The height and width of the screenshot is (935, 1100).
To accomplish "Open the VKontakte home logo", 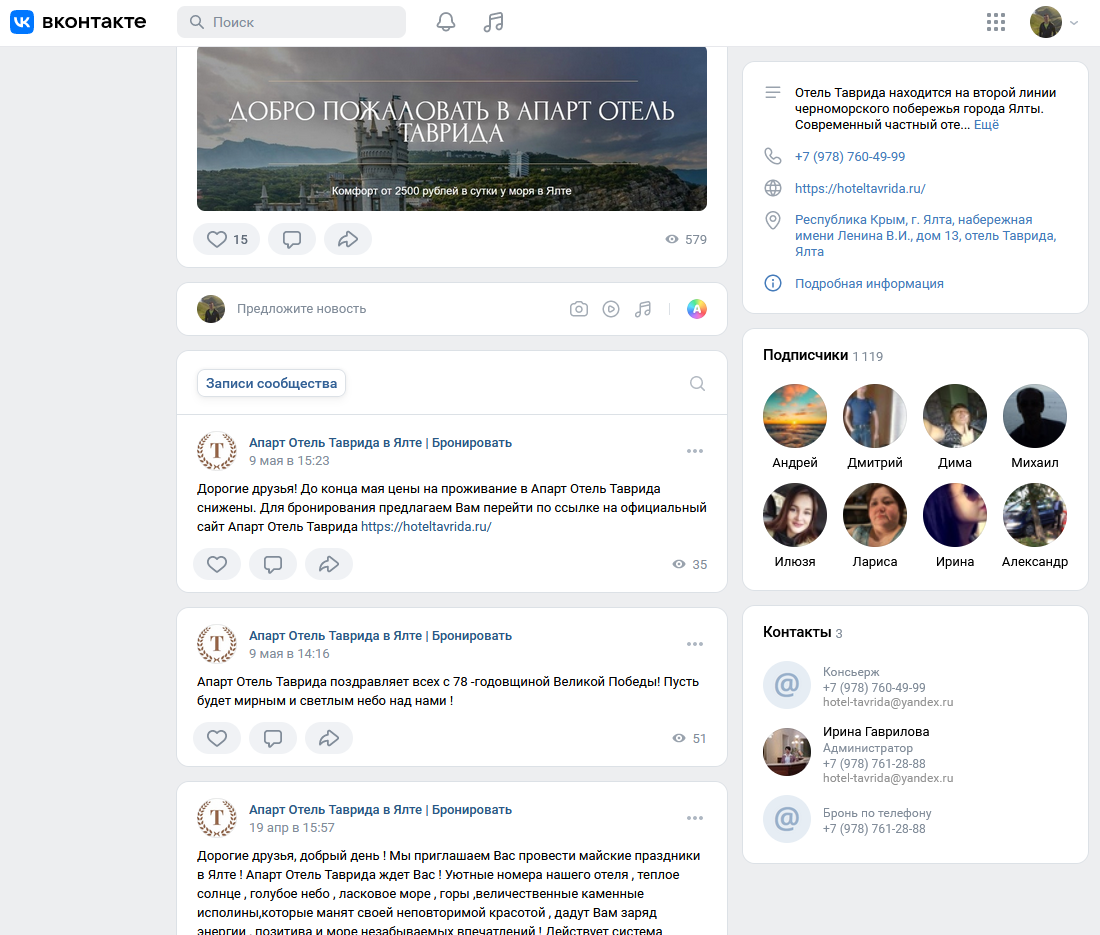I will (78, 22).
